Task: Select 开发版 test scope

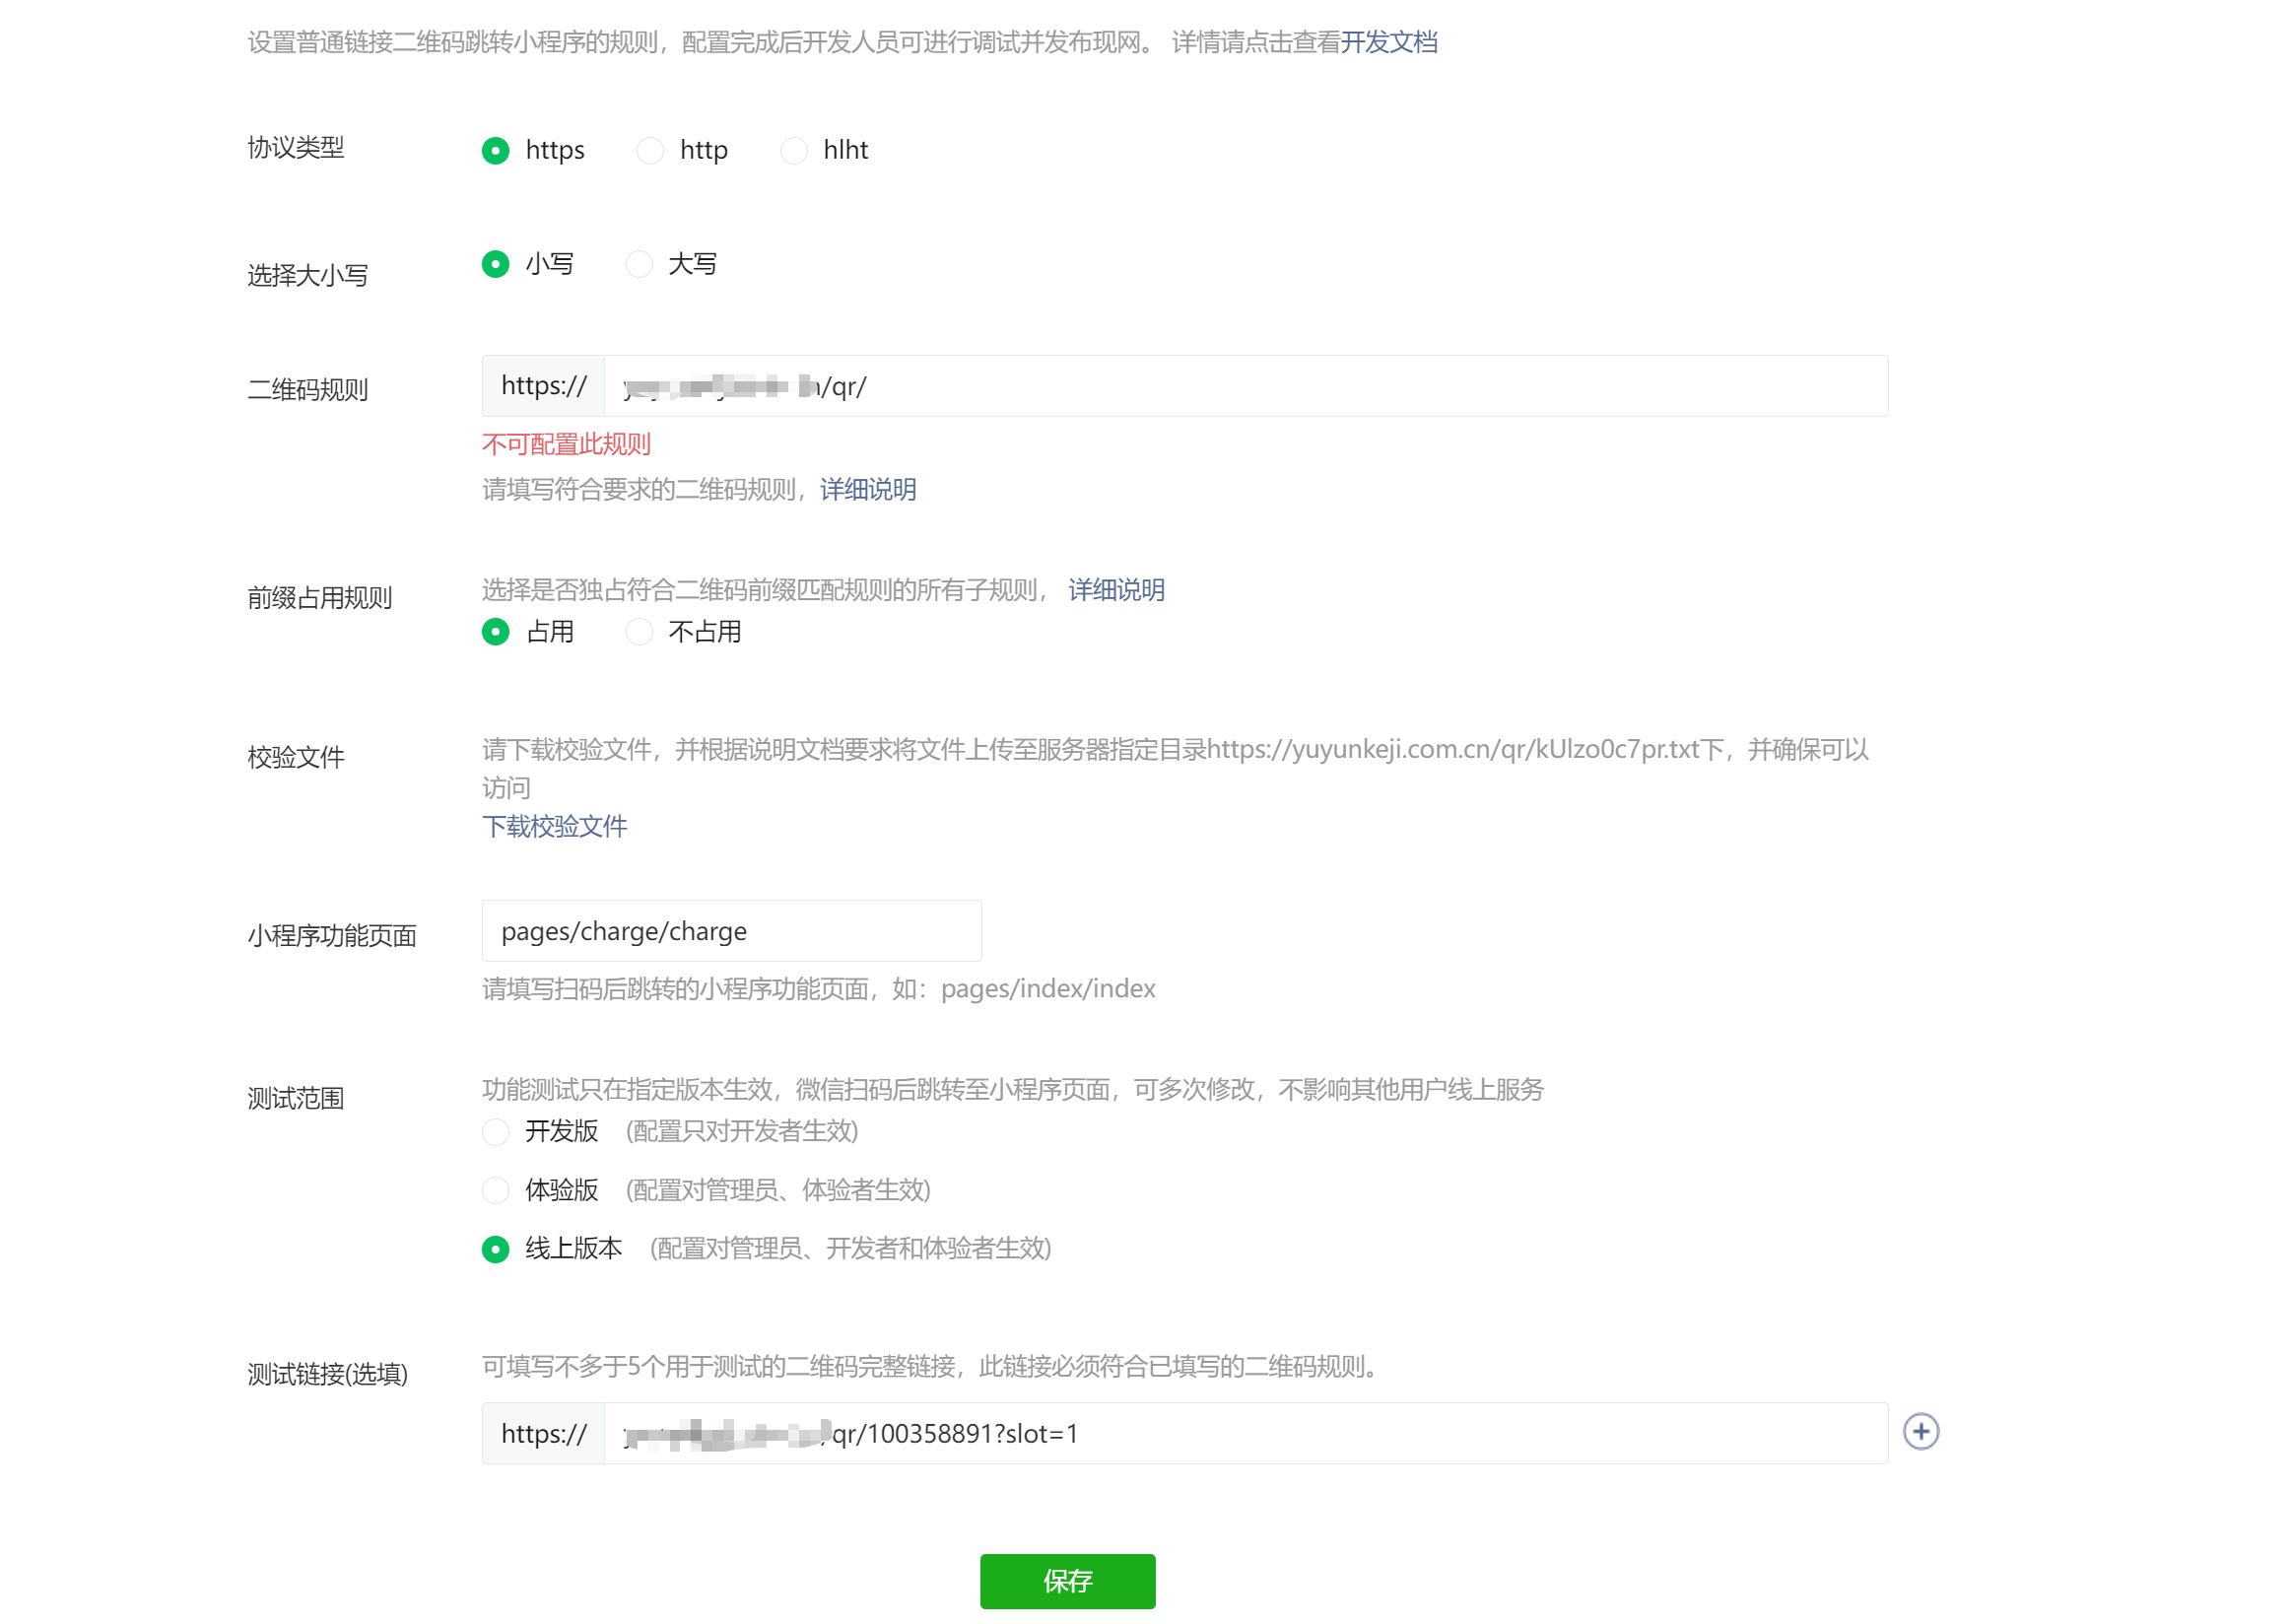Action: coord(496,1132)
